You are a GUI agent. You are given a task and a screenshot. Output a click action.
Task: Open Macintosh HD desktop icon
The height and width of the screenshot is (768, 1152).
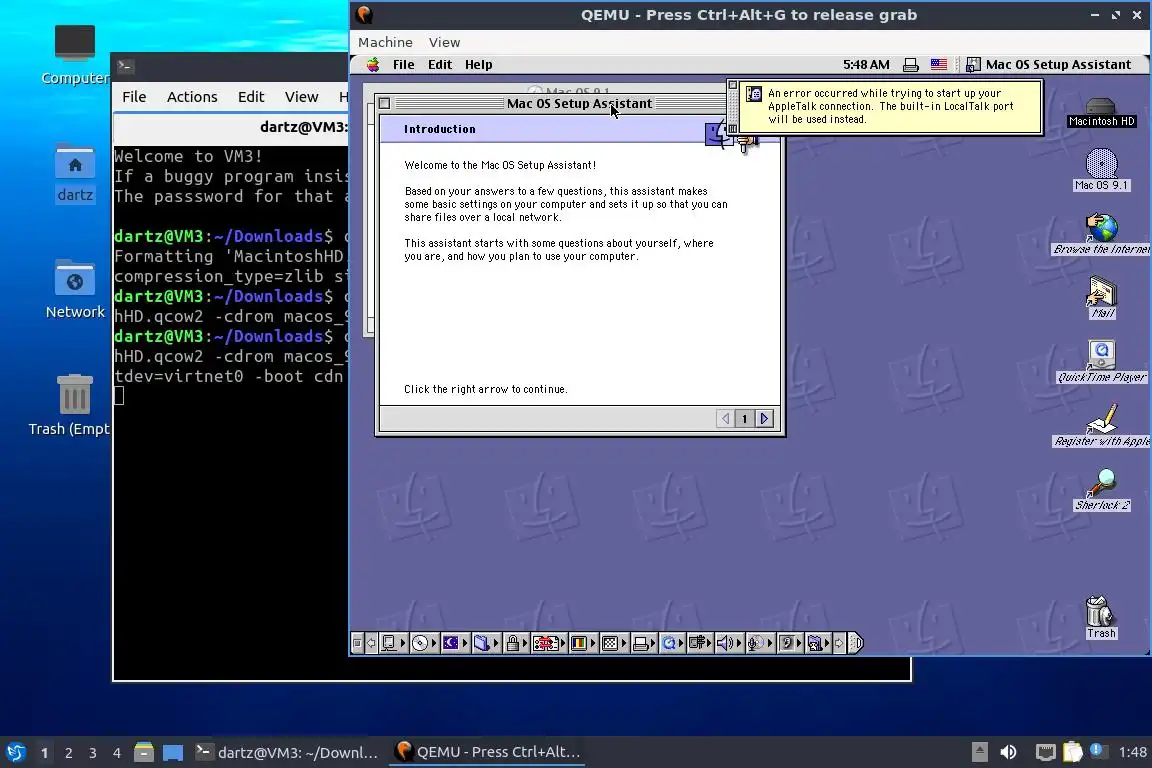1101,112
